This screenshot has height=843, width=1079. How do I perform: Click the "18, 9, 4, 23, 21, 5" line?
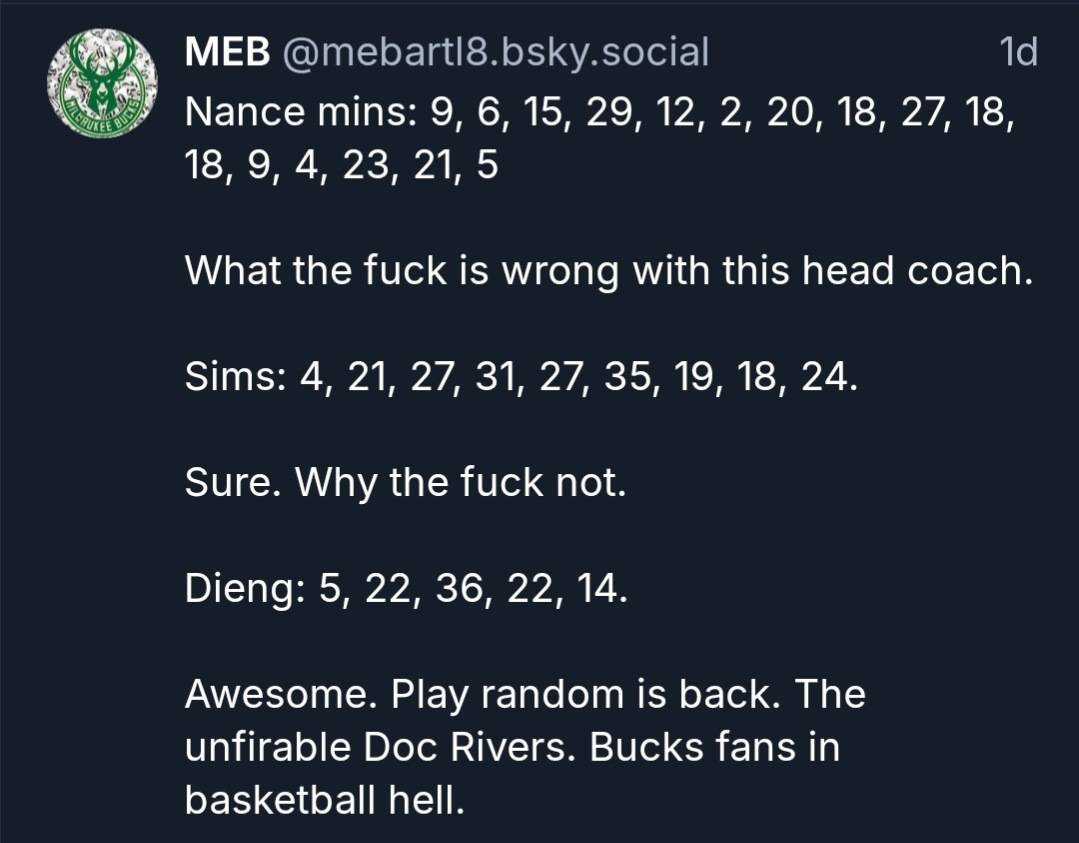(x=341, y=166)
